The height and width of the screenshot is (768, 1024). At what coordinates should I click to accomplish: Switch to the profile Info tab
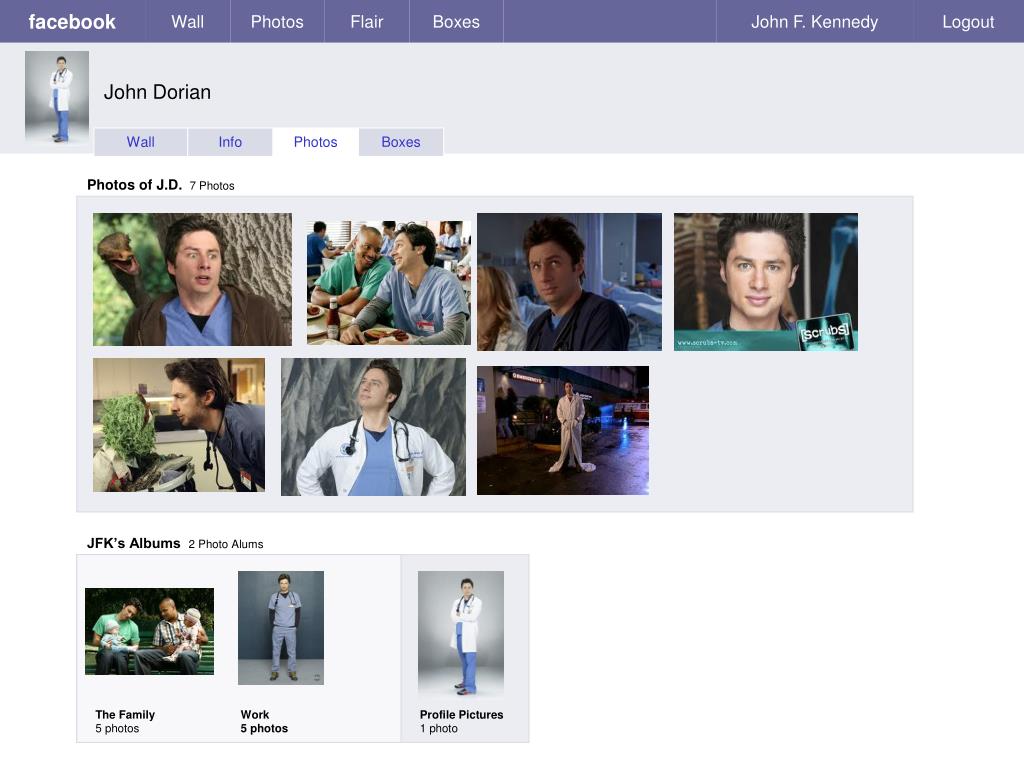[x=230, y=142]
